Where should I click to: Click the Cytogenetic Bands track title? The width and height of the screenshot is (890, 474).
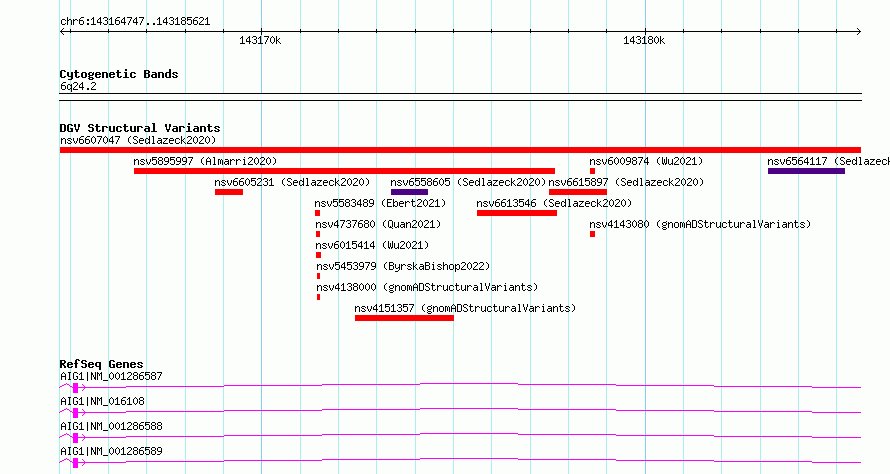coord(119,74)
